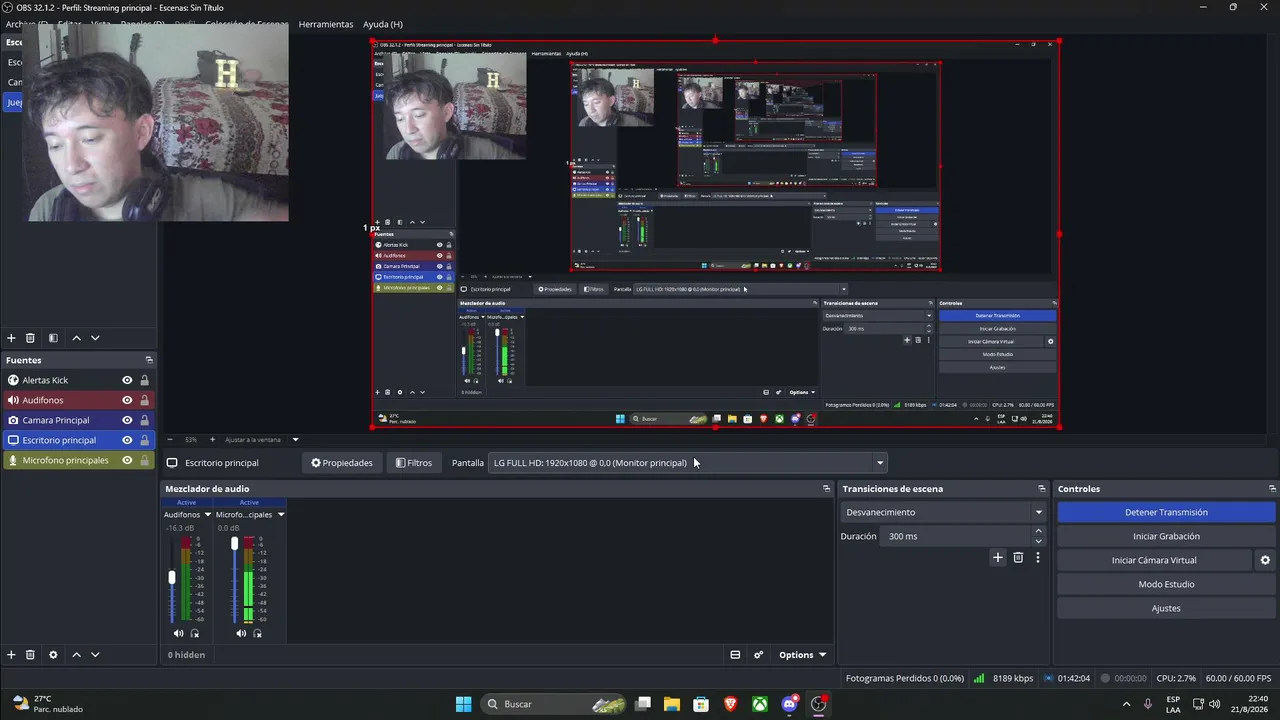1280x720 pixels.
Task: Add a new source in Fuentes toolbar
Action: [11, 655]
